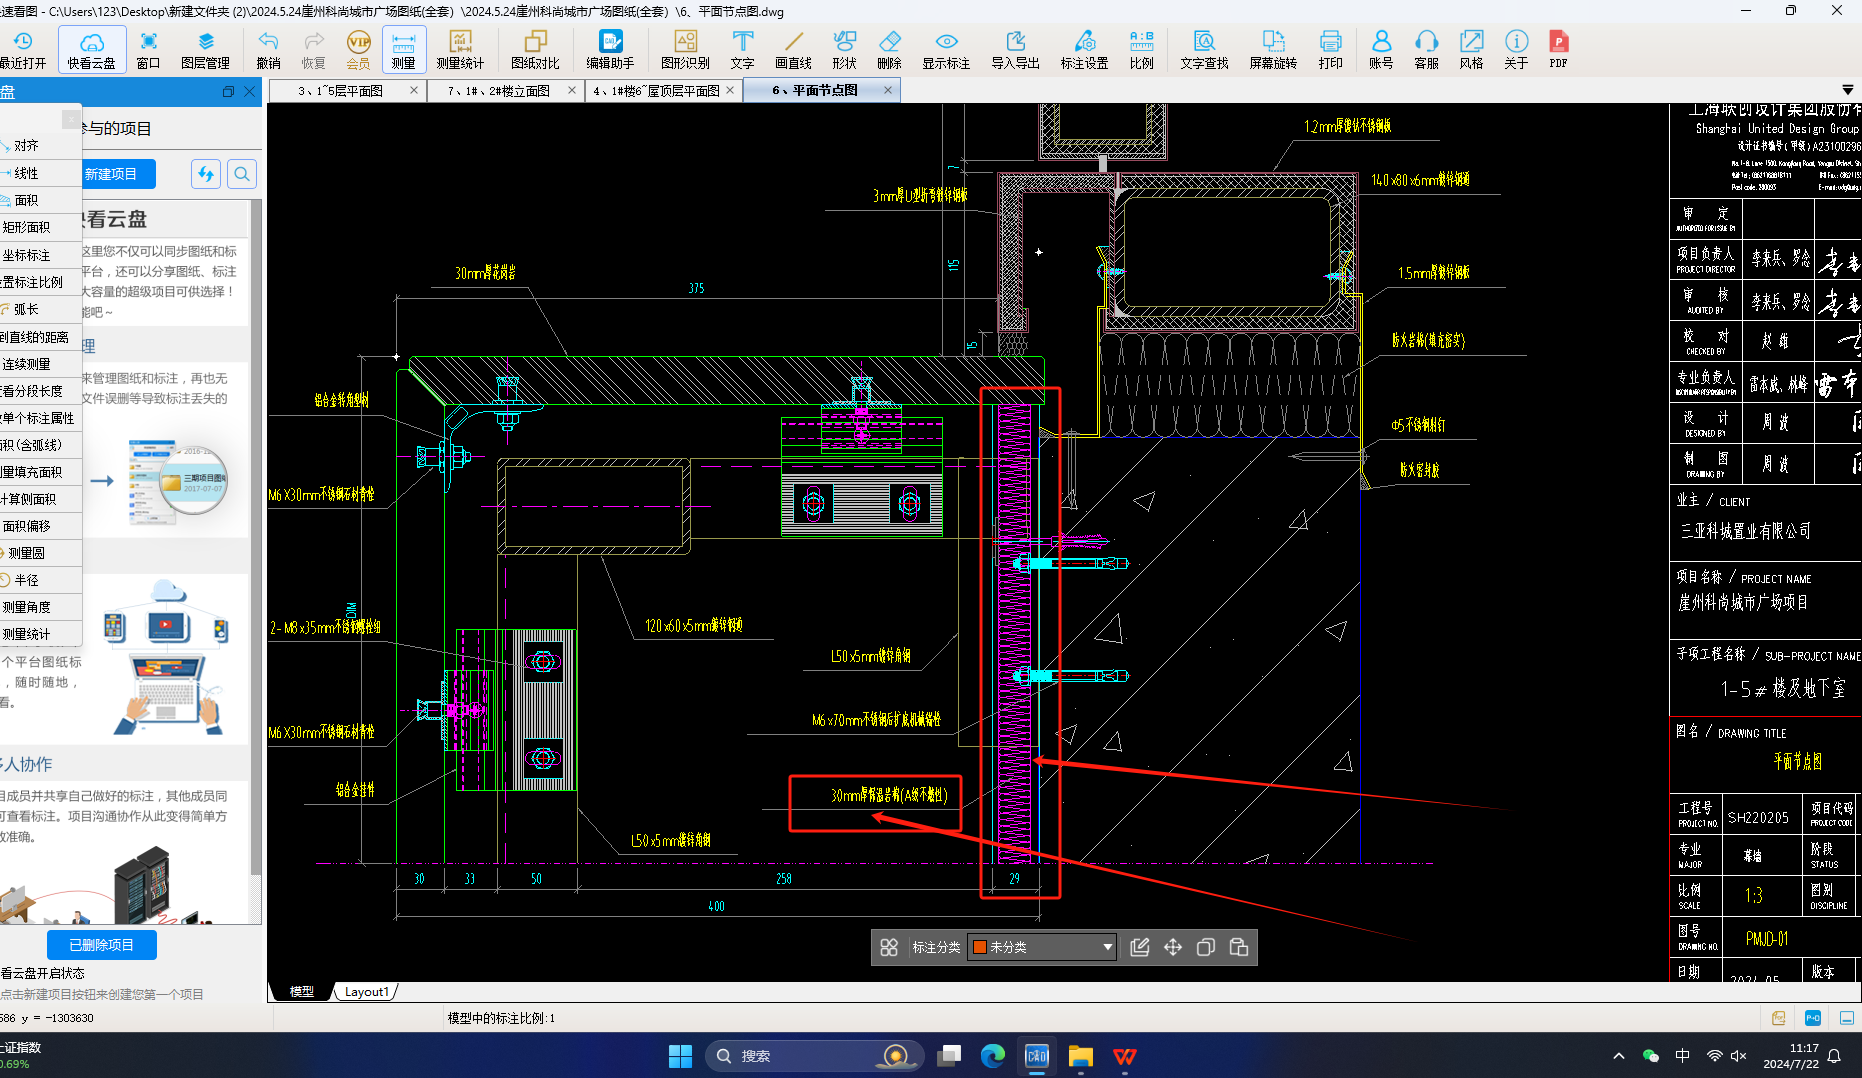Screen dimensions: 1862x1078
Task: Select the 删除 eraser tool
Action: pos(889,50)
